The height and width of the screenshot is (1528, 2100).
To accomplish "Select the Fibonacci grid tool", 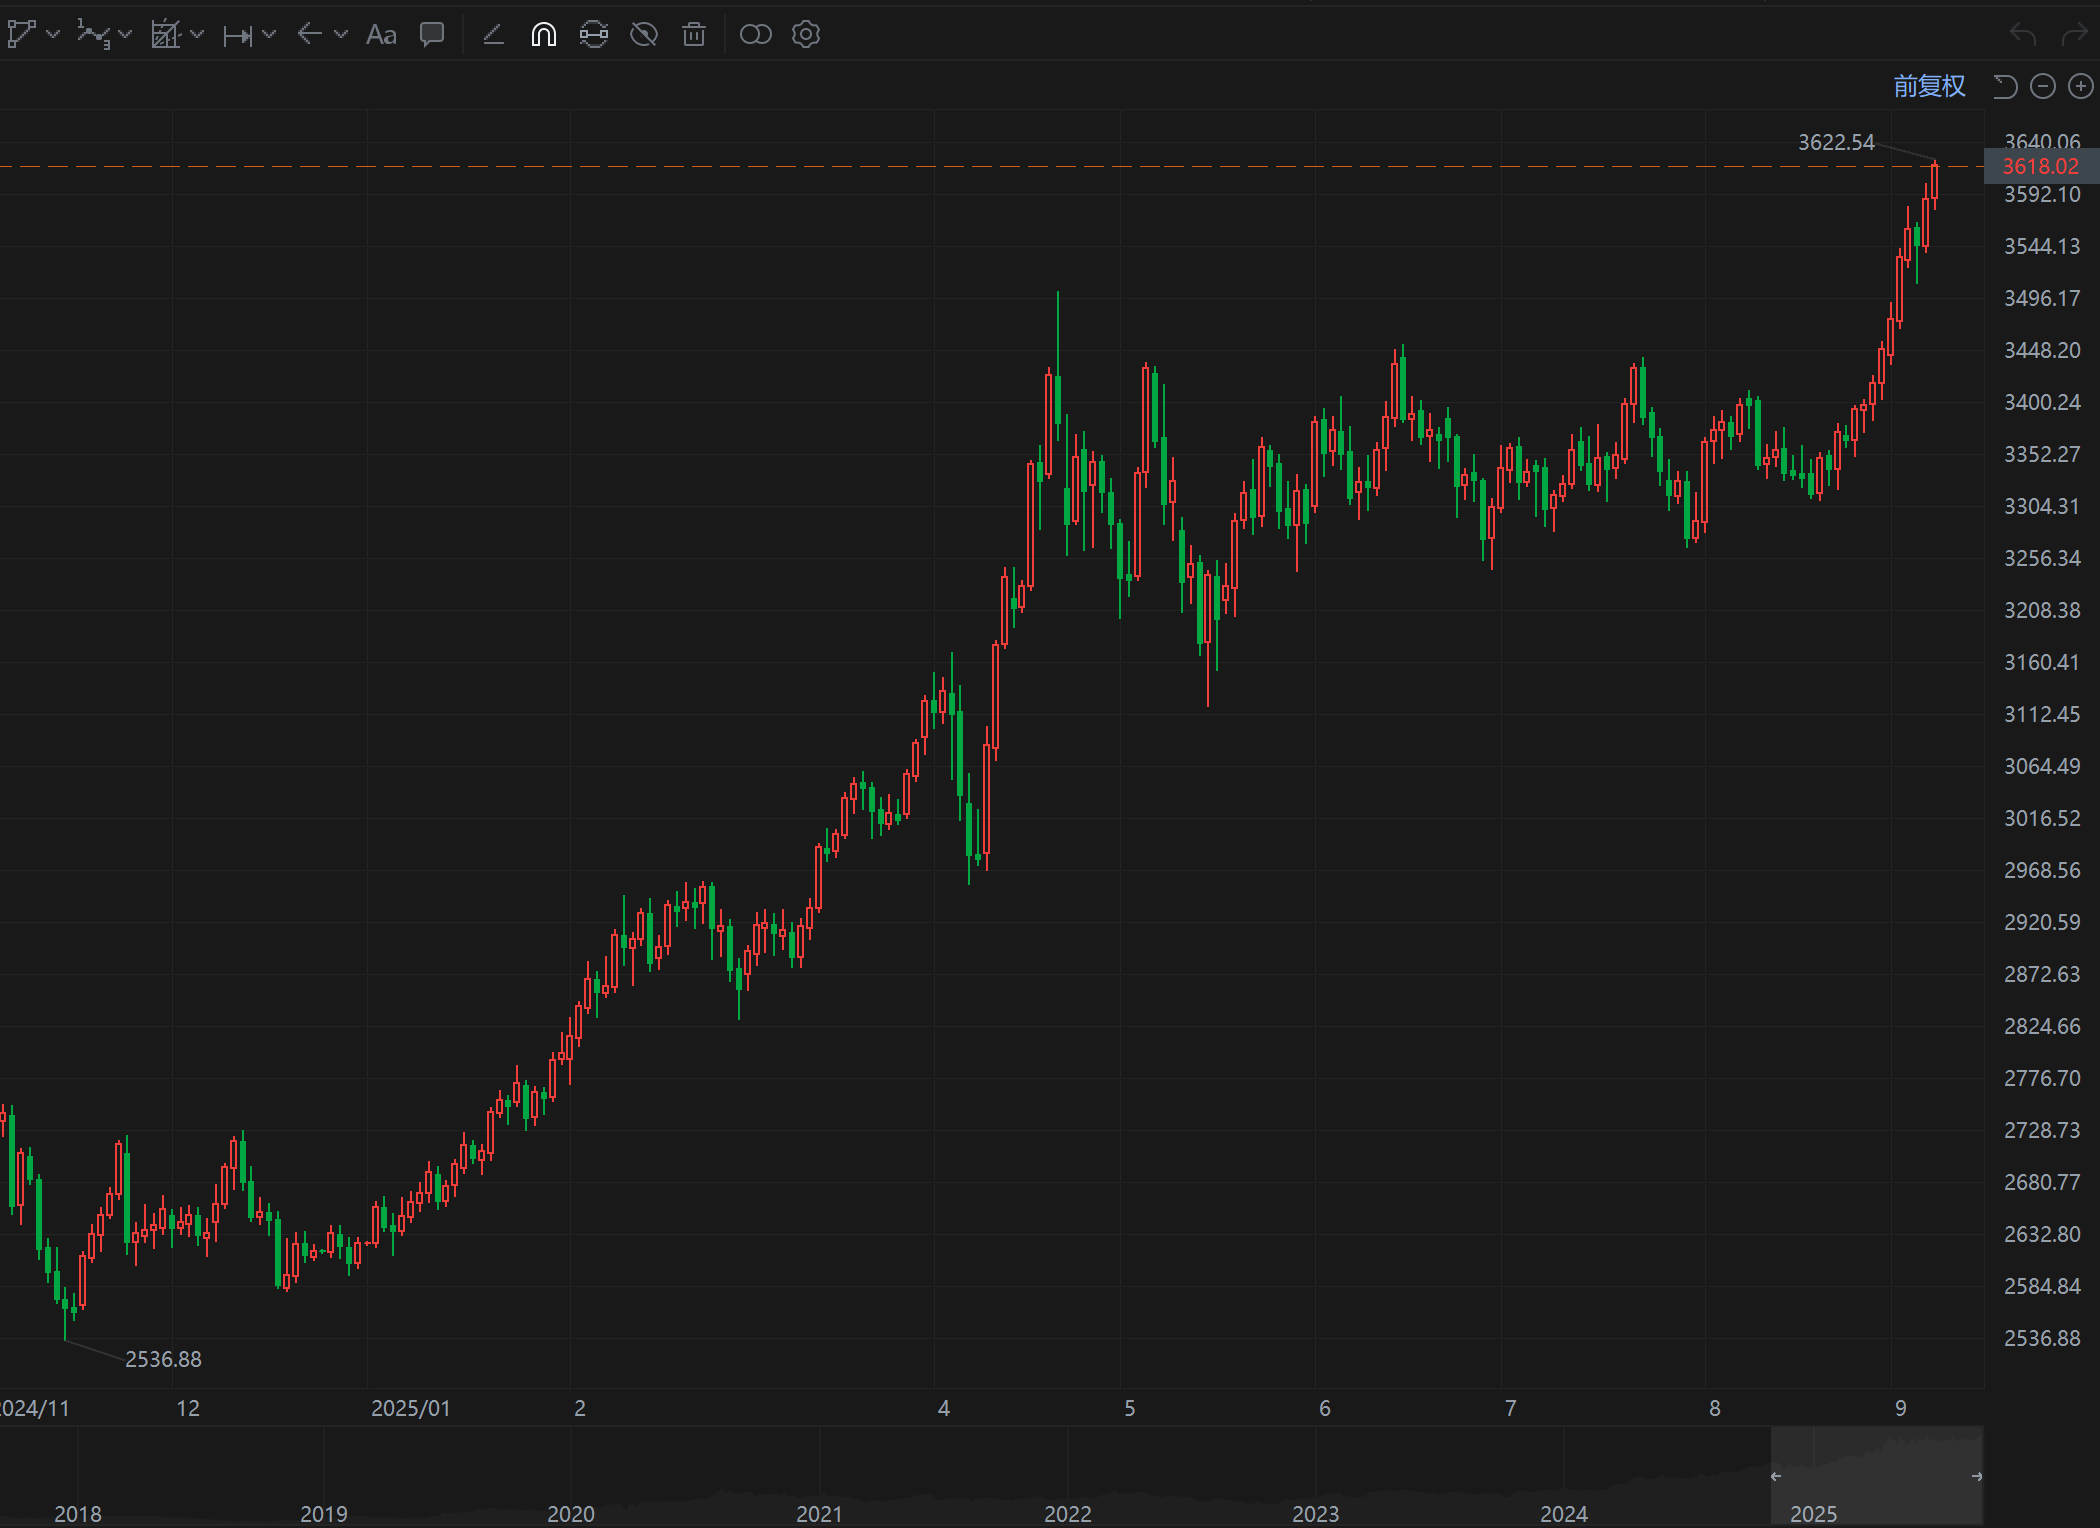I will tap(165, 35).
